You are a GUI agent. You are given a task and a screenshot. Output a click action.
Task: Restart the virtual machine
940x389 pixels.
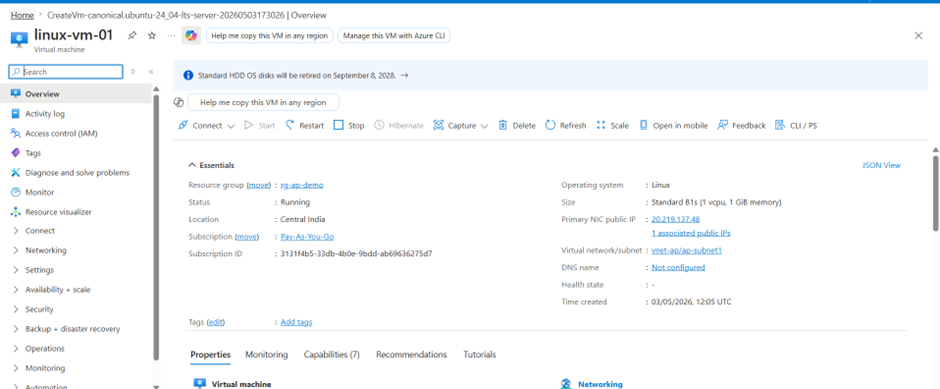pos(305,126)
